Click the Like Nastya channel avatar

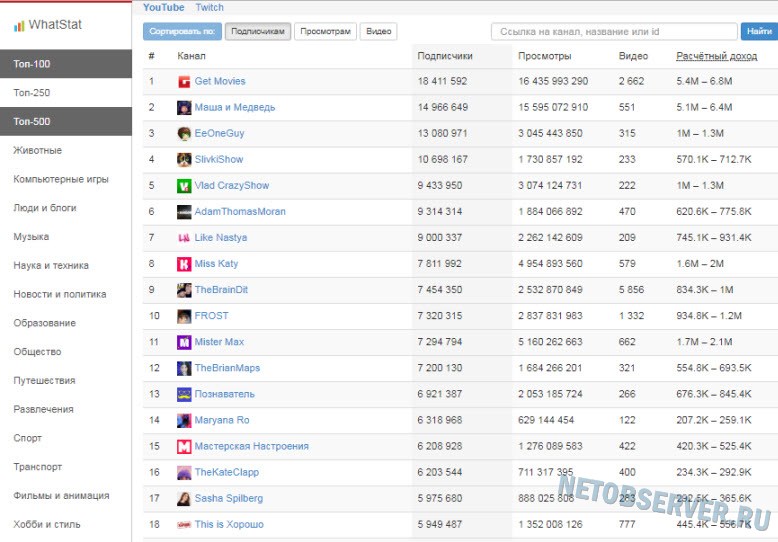point(184,238)
